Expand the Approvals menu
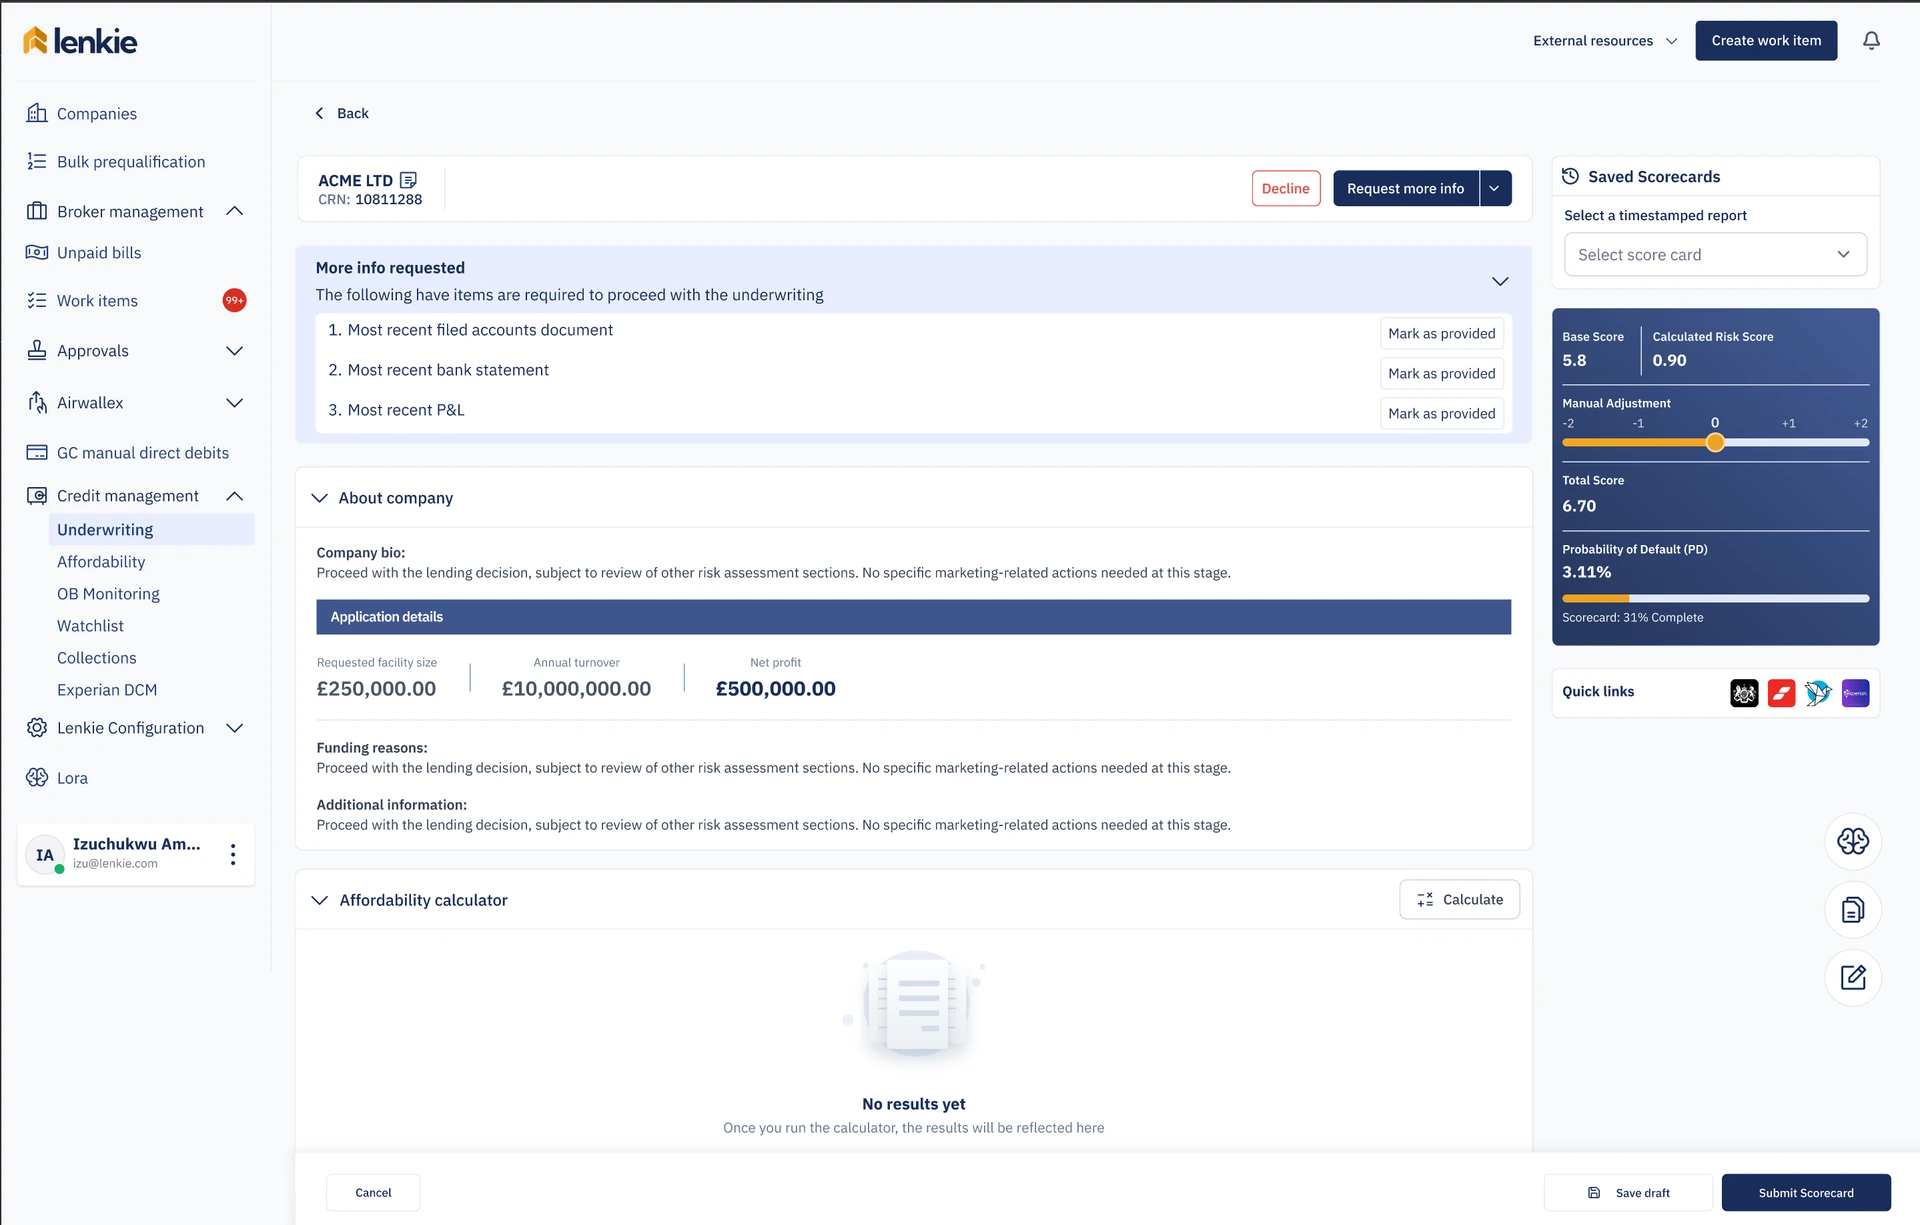 tap(235, 350)
